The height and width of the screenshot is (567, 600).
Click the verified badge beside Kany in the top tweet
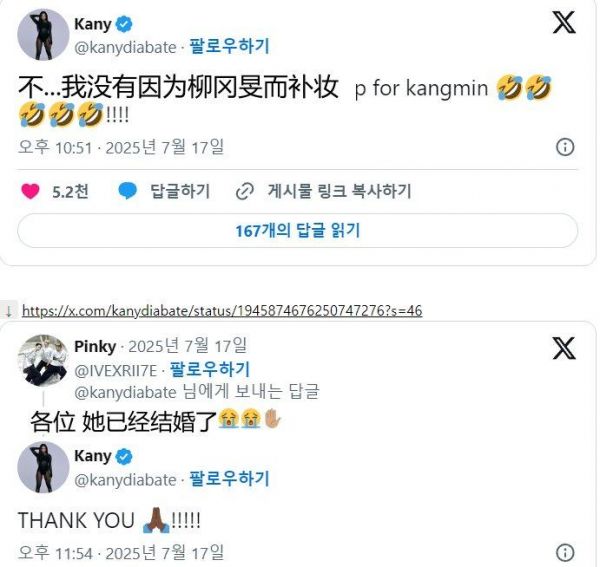[x=124, y=24]
